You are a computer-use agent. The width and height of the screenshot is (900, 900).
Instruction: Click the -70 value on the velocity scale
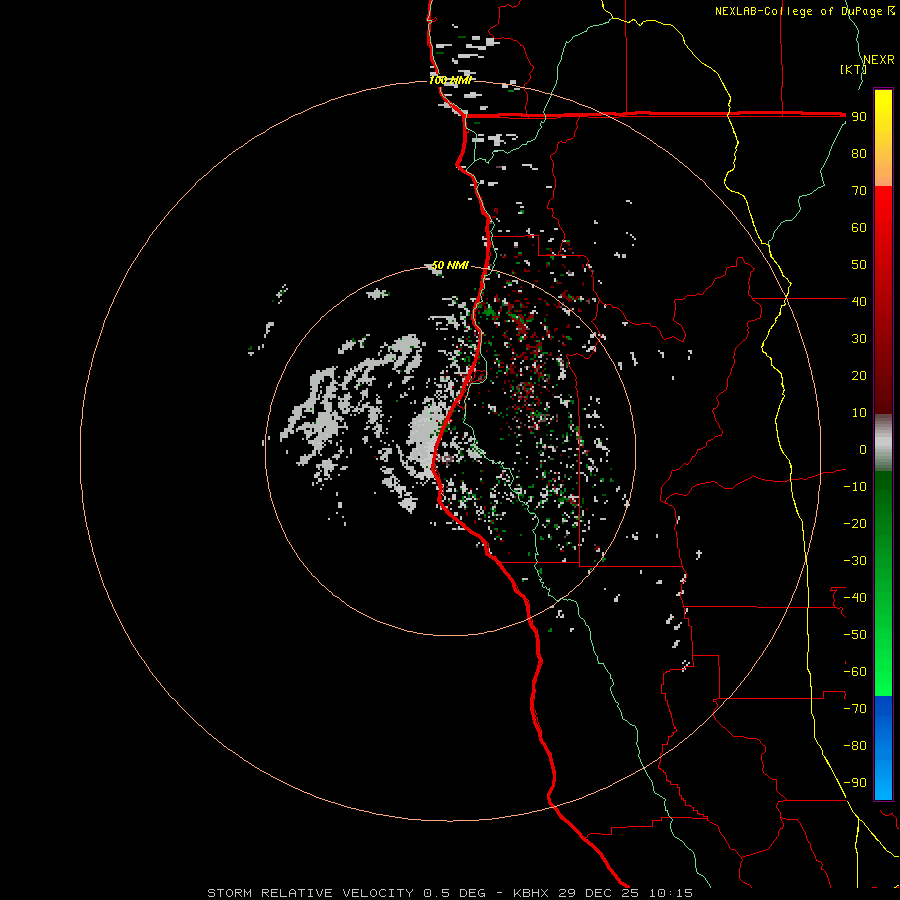pyautogui.click(x=855, y=709)
